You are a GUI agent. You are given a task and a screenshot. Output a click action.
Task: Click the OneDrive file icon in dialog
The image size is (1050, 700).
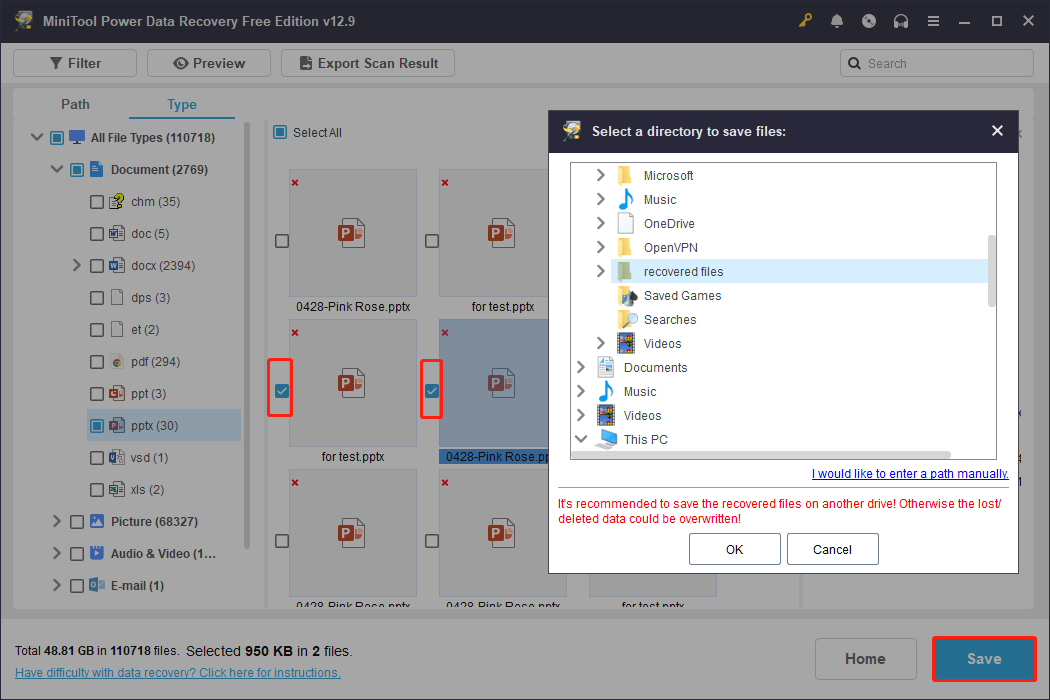point(625,223)
